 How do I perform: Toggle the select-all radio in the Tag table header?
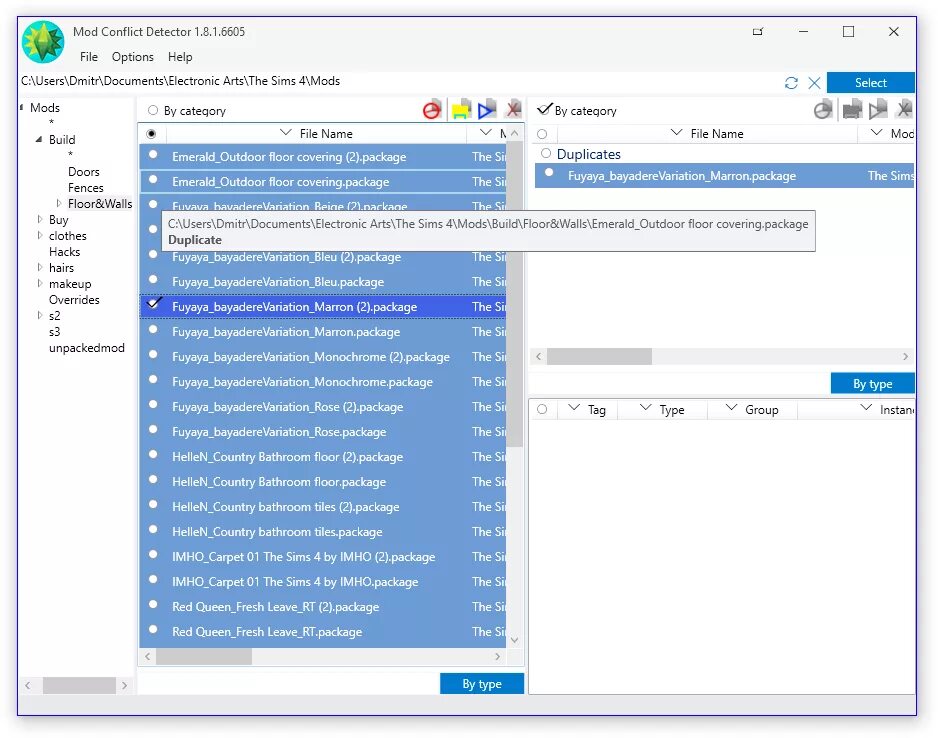coord(542,409)
